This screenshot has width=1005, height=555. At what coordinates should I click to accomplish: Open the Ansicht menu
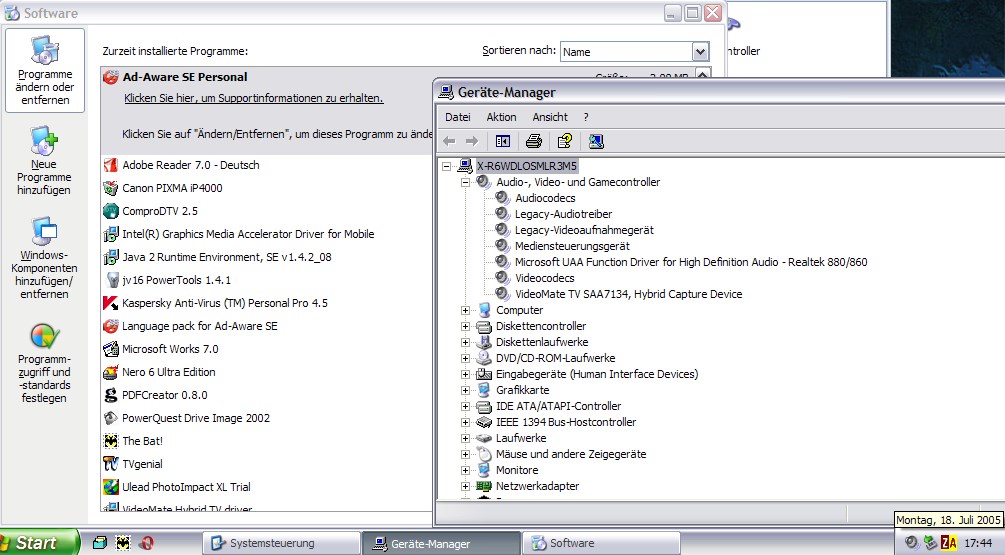pos(550,117)
